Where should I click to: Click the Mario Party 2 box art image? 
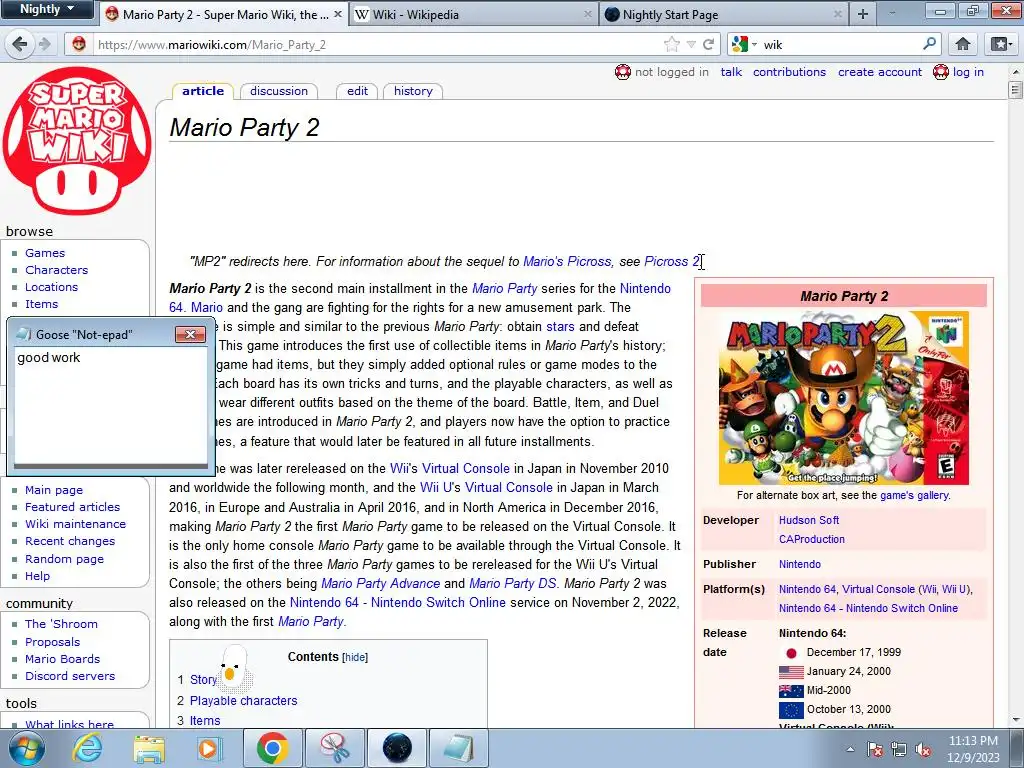click(x=844, y=398)
